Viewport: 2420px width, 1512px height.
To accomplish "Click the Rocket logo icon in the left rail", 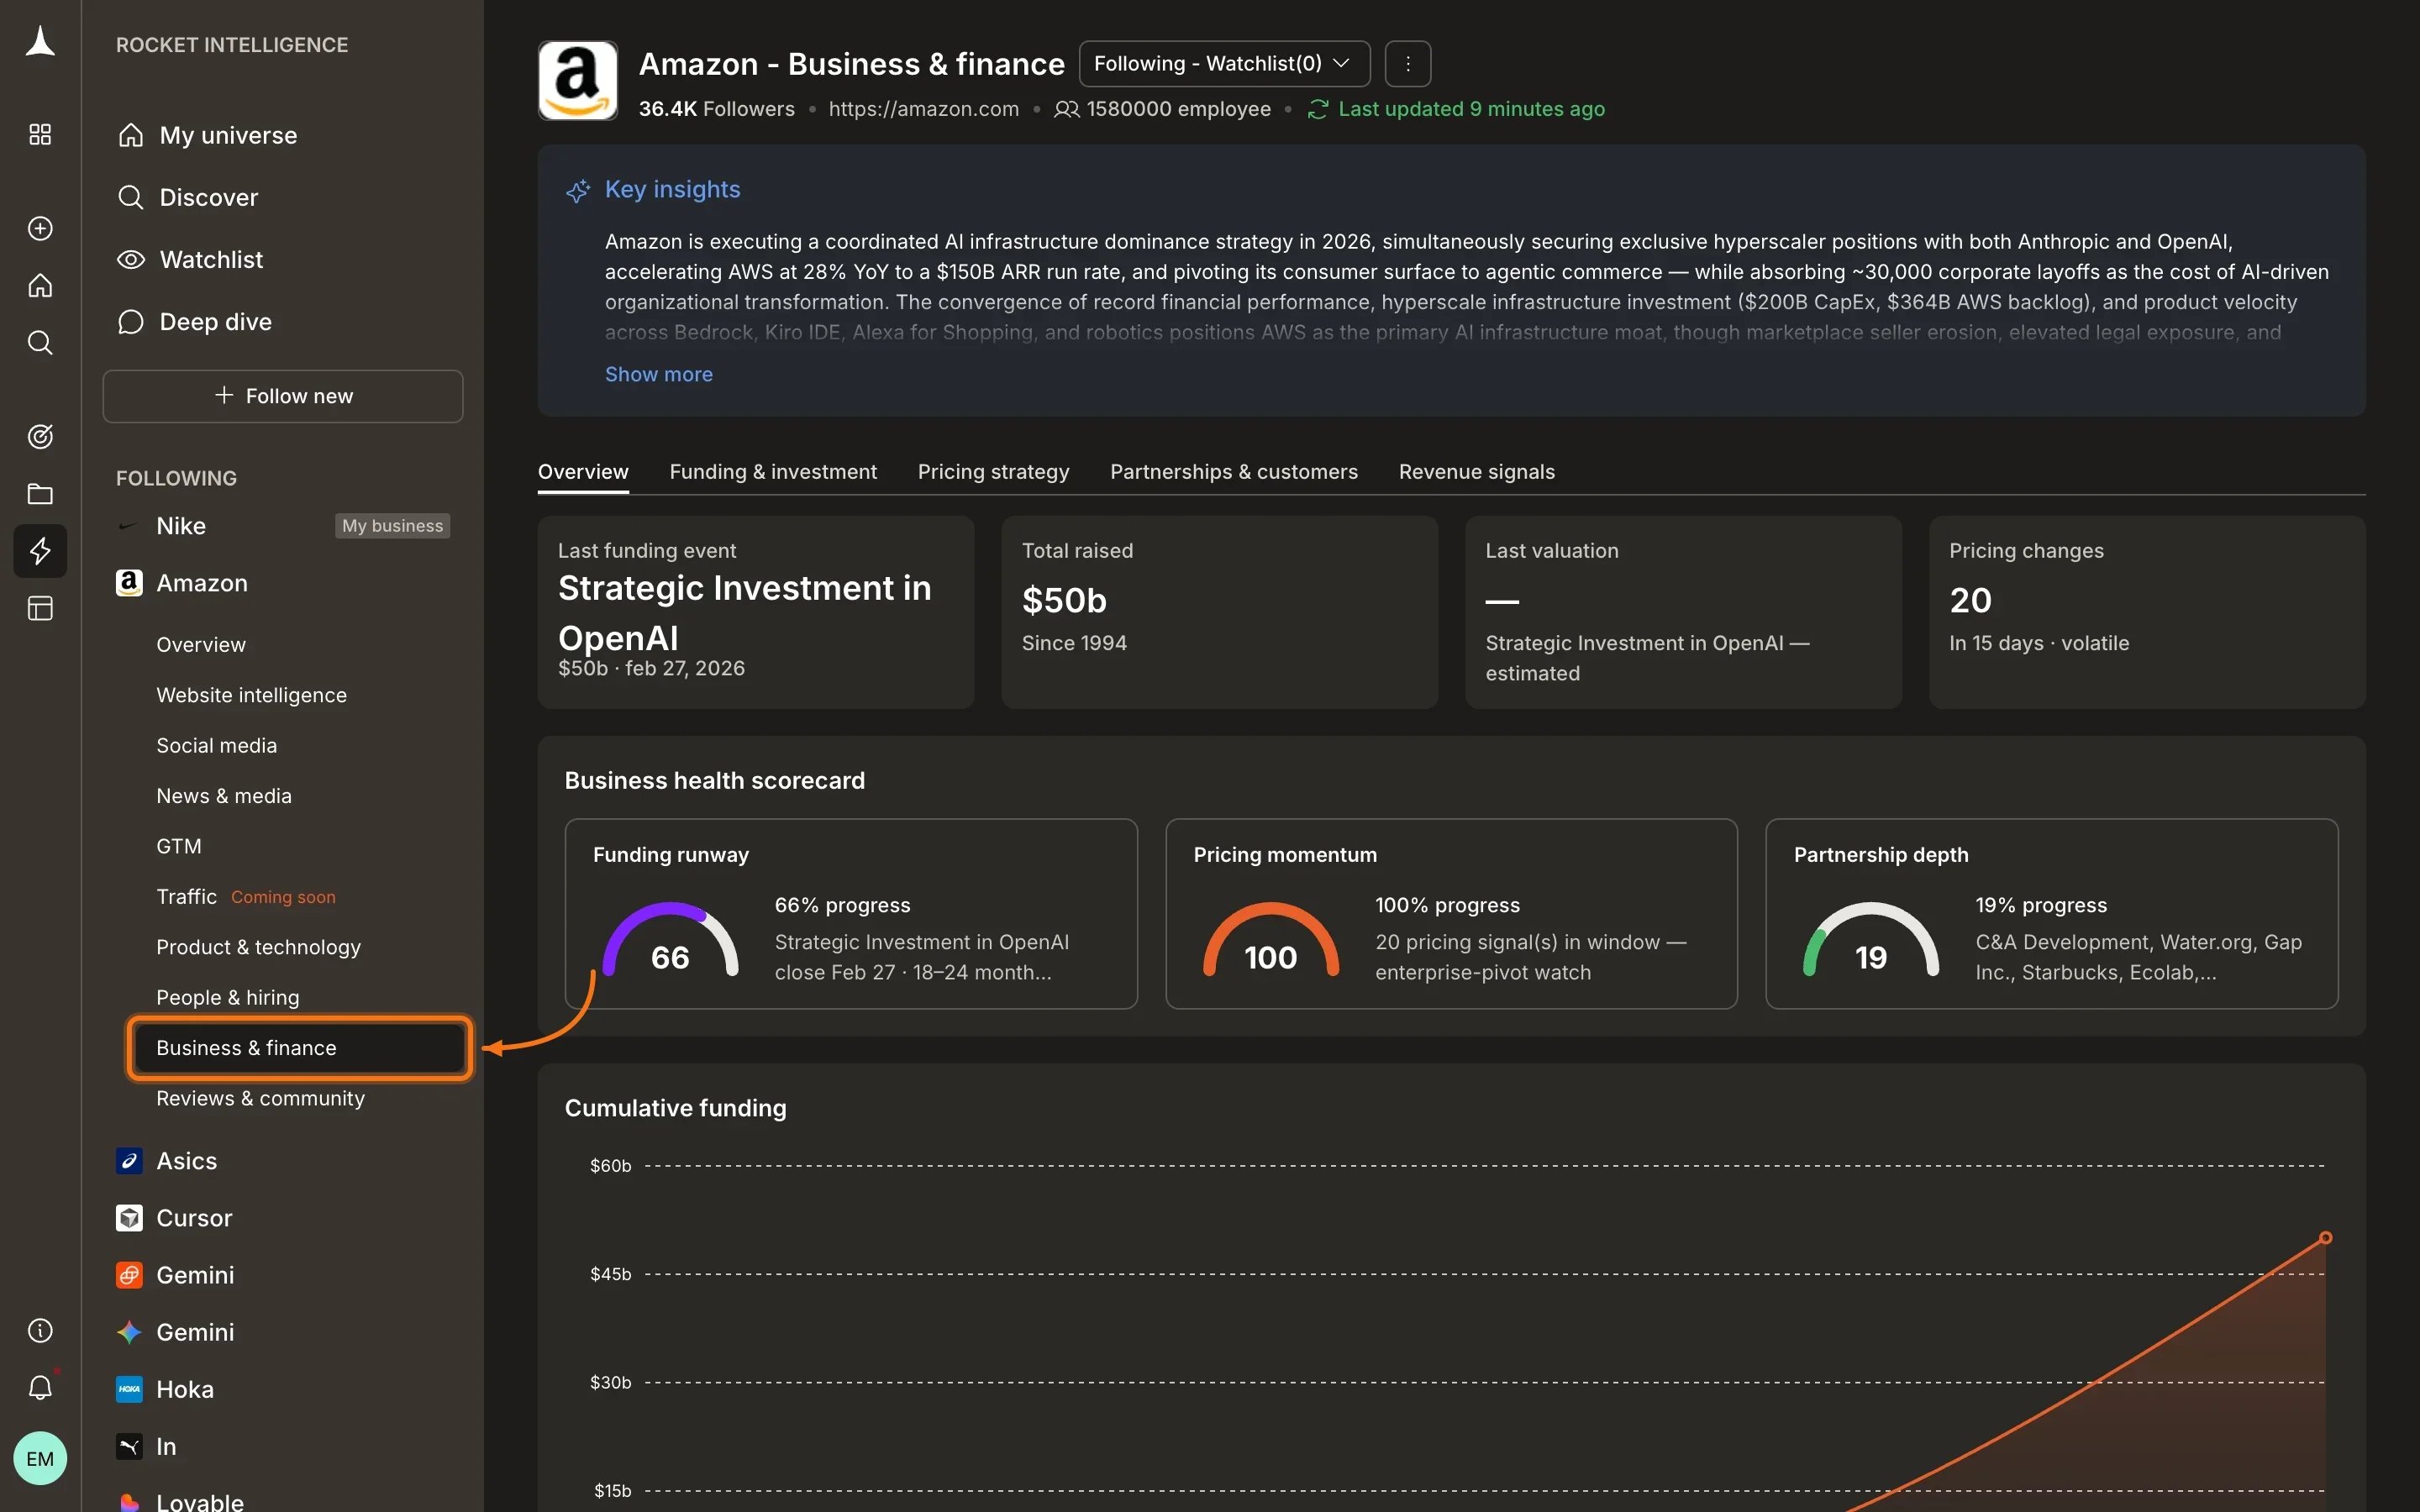I will [x=40, y=42].
